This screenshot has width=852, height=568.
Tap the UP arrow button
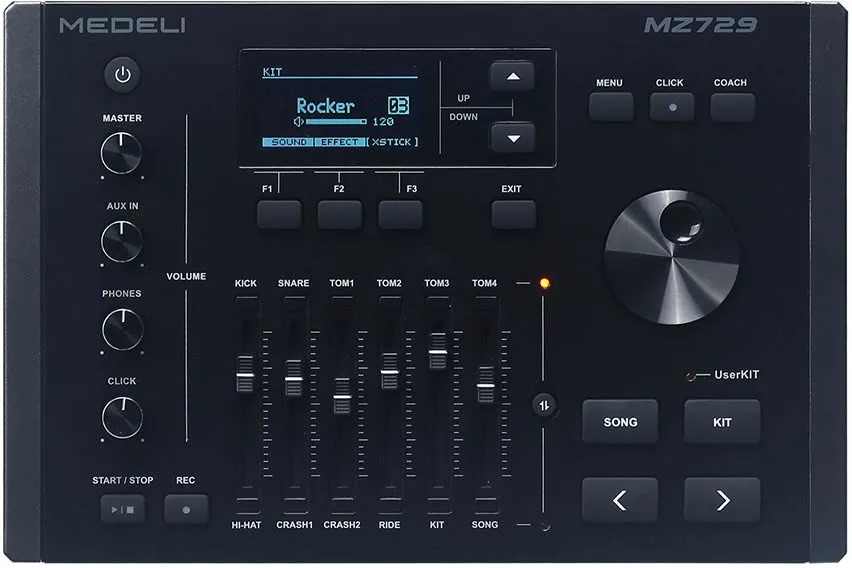512,76
